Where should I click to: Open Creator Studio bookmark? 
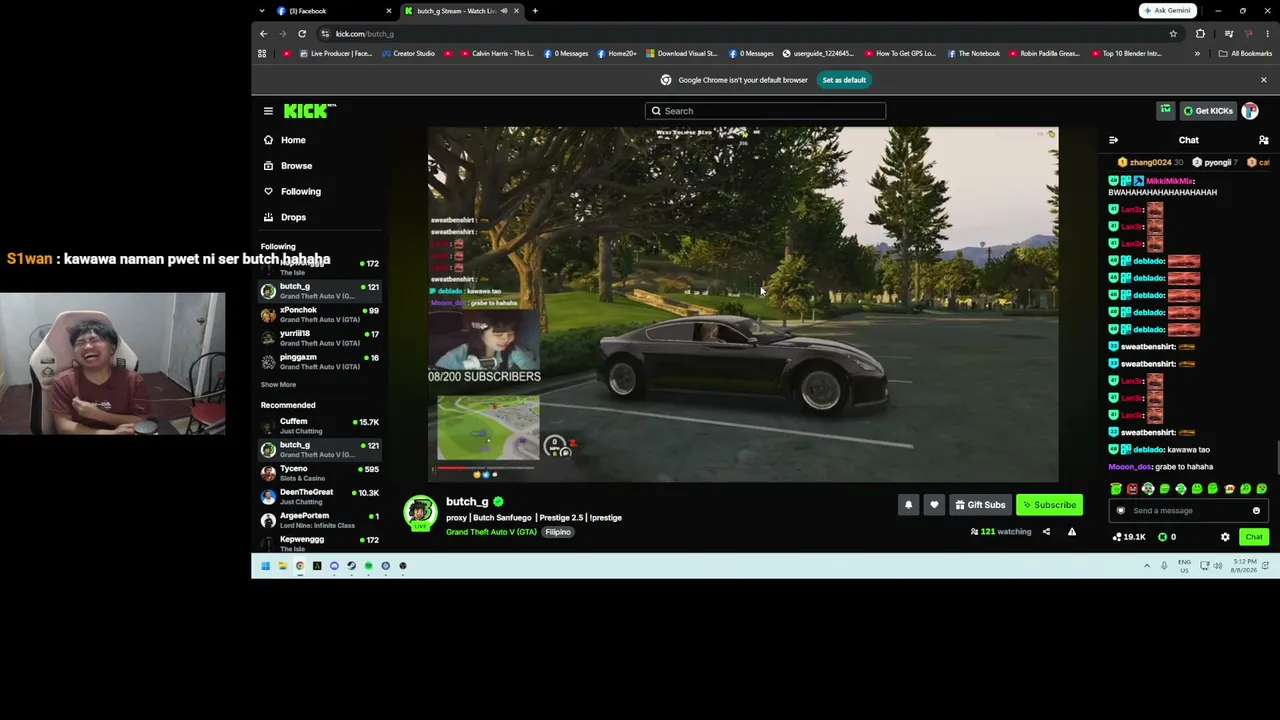coord(408,54)
